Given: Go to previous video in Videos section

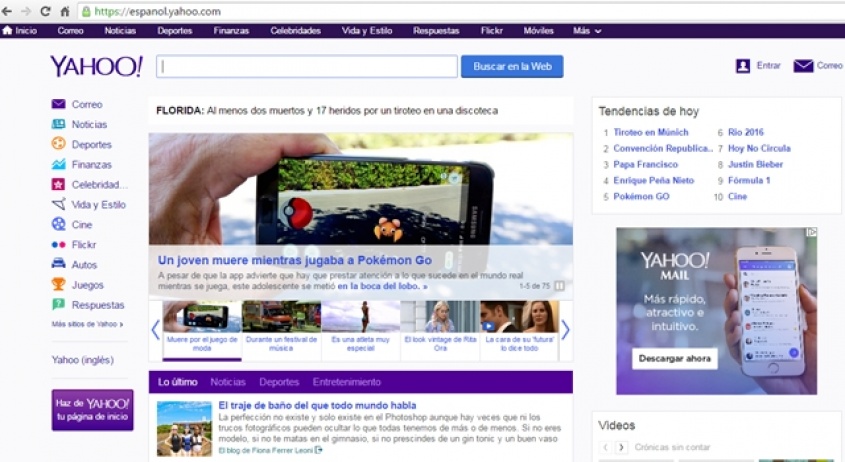Looking at the screenshot, I should click(x=605, y=447).
